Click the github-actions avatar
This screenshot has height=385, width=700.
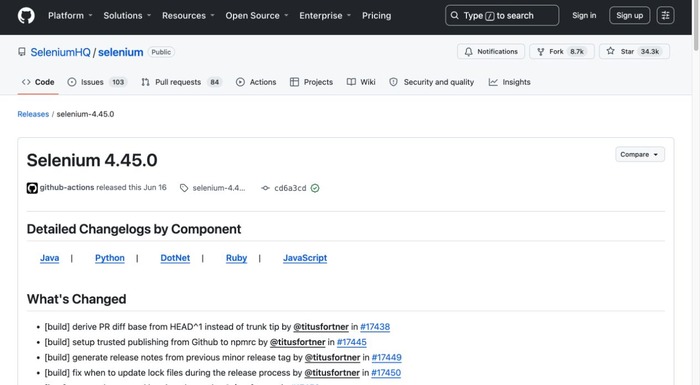pyautogui.click(x=32, y=188)
